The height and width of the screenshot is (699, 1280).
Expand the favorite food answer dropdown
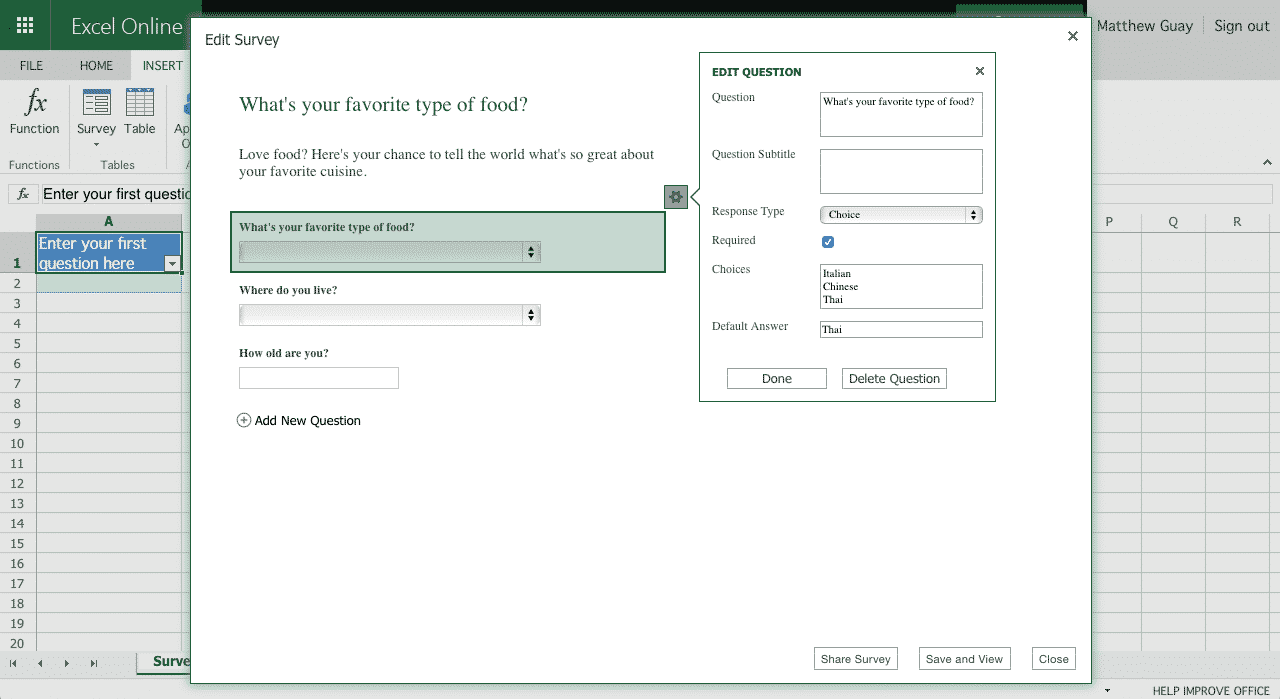click(x=390, y=252)
